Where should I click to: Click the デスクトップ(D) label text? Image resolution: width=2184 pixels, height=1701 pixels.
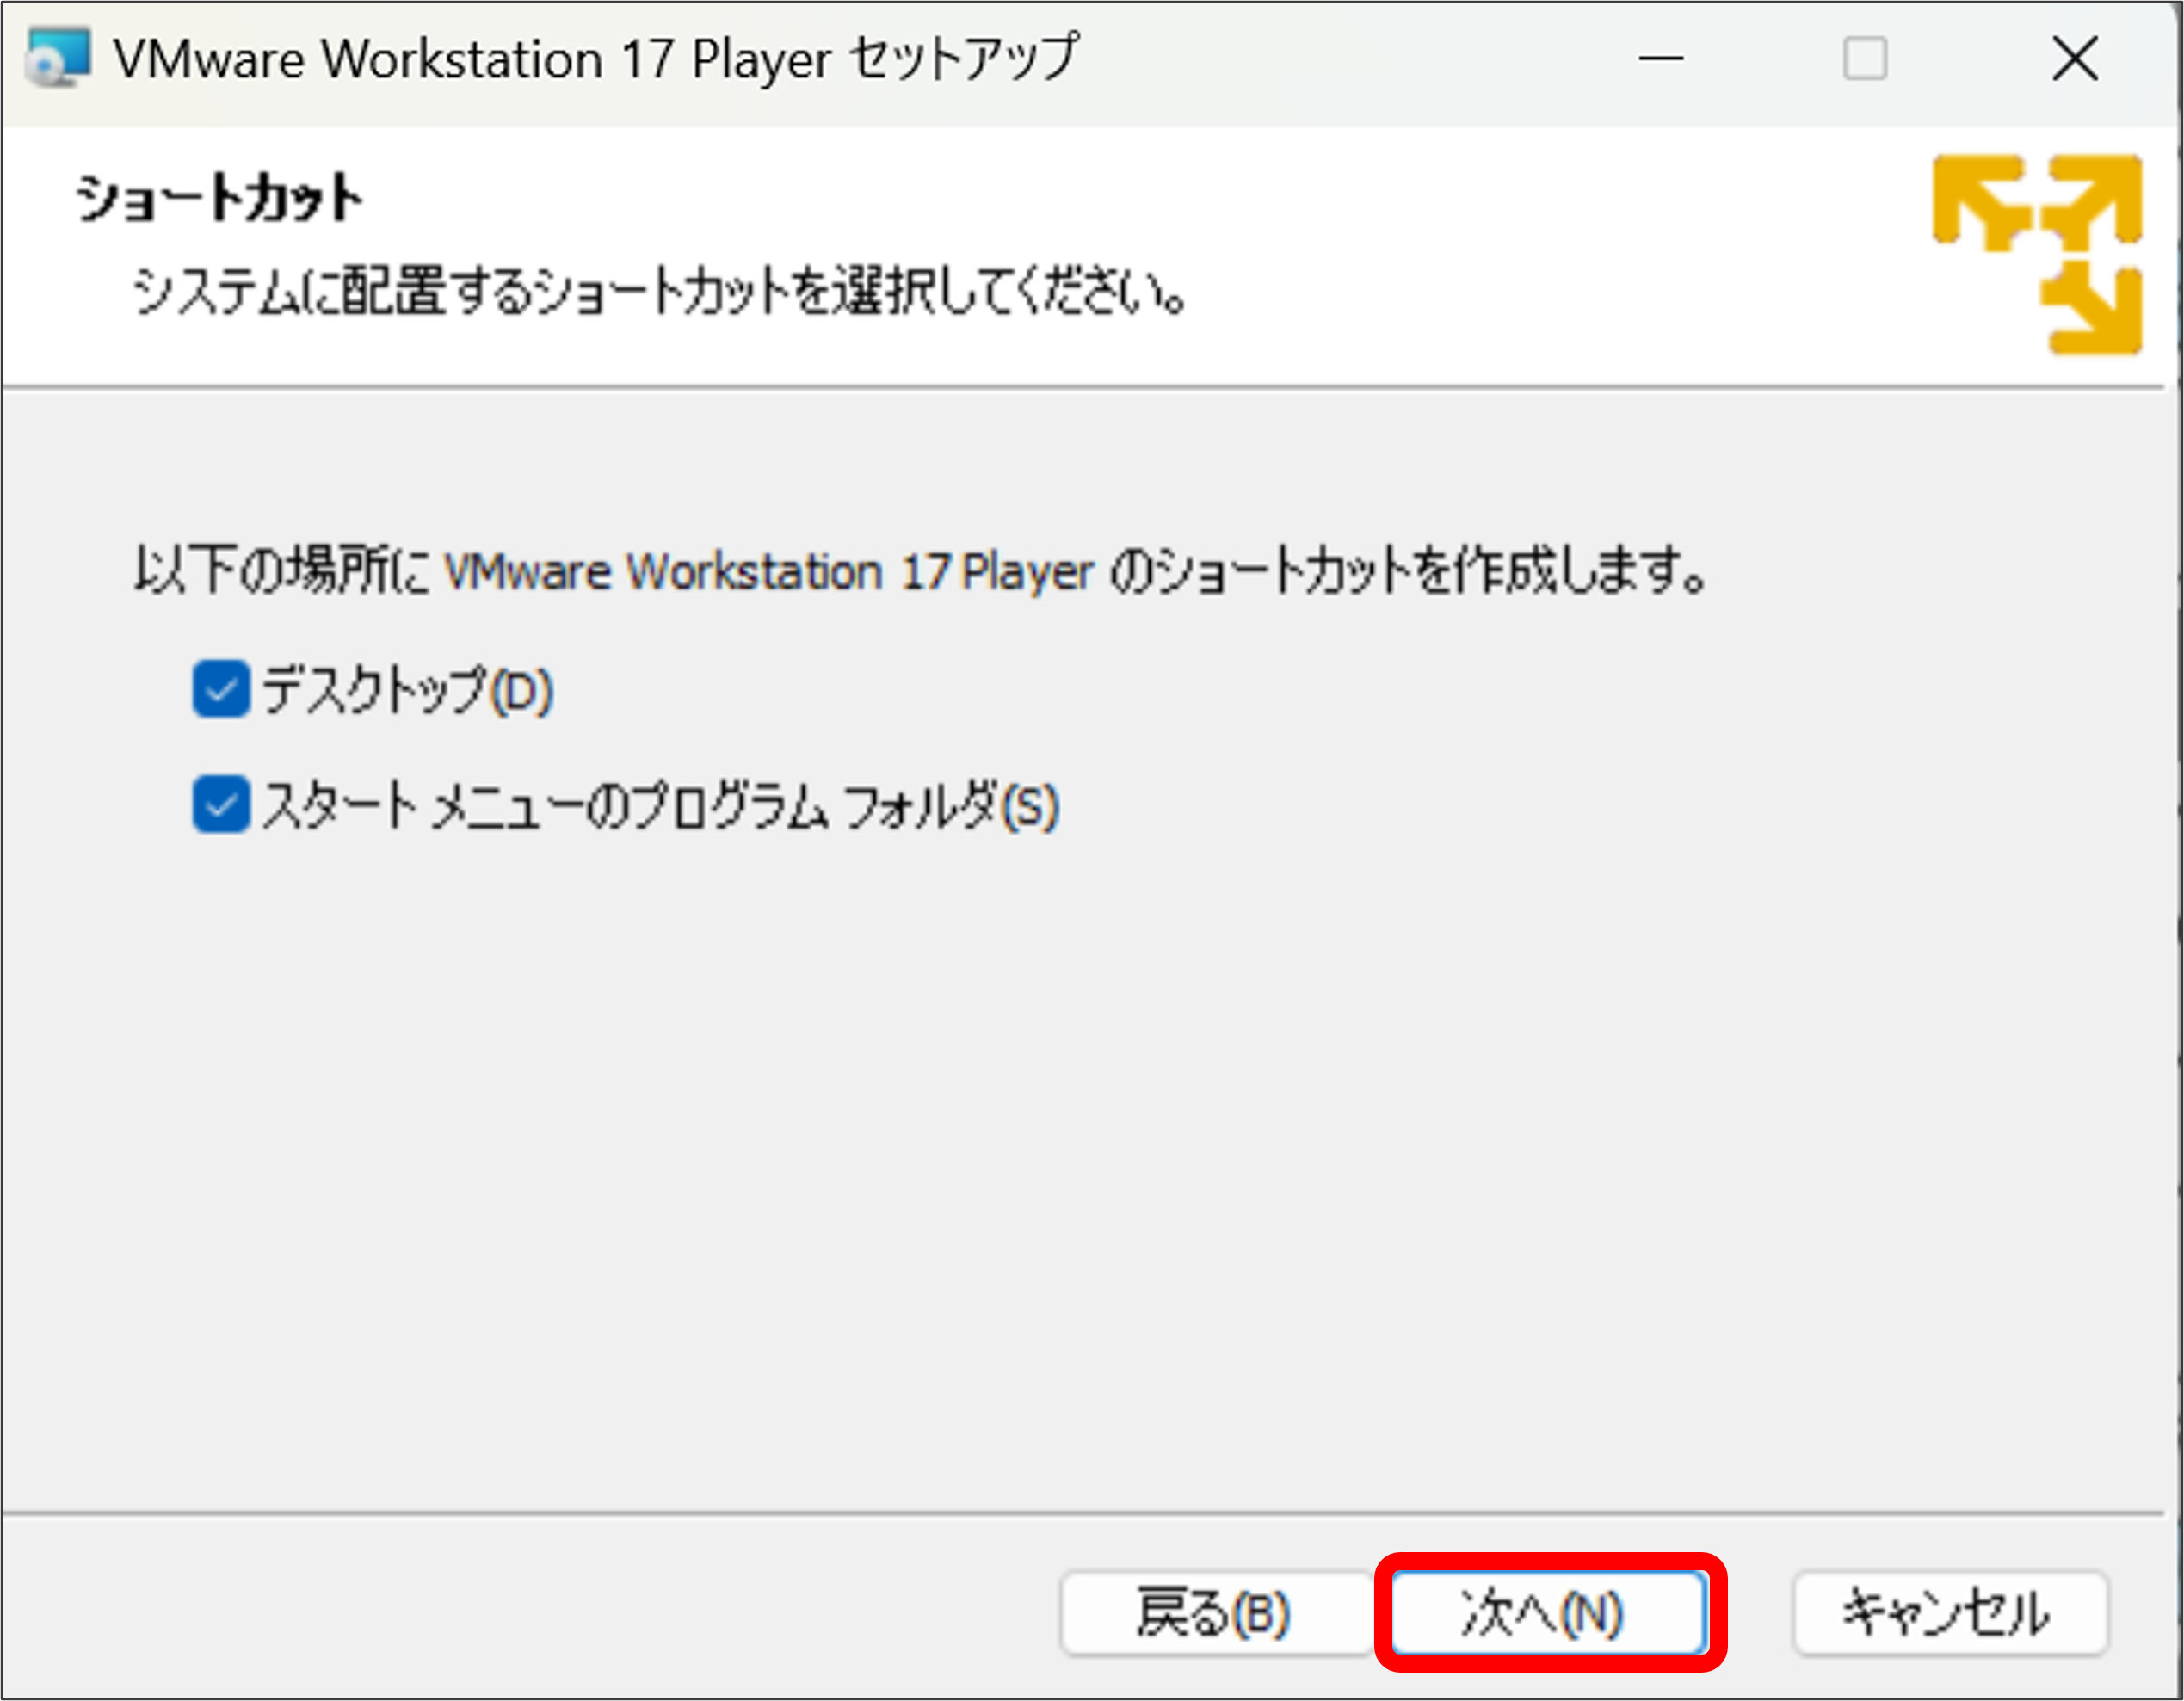pos(407,690)
